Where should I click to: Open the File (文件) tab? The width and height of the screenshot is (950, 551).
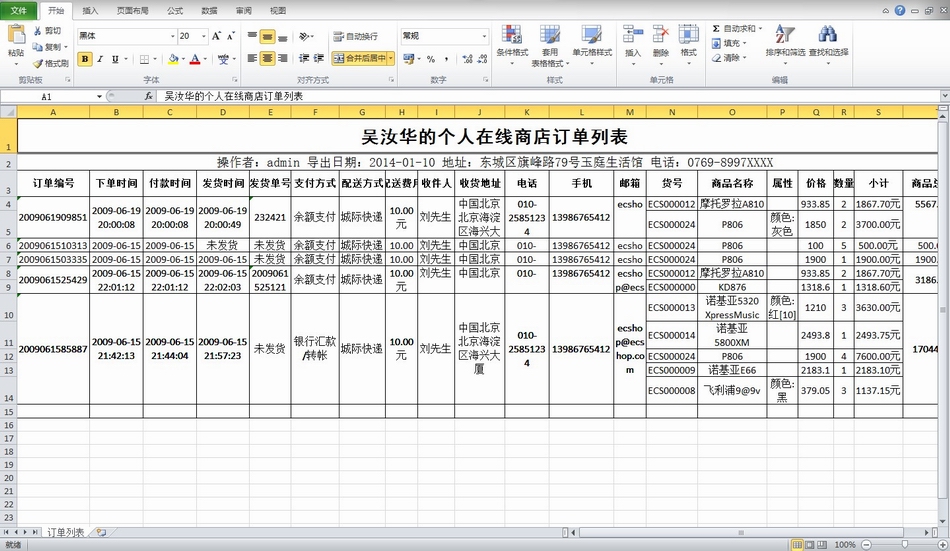[19, 10]
